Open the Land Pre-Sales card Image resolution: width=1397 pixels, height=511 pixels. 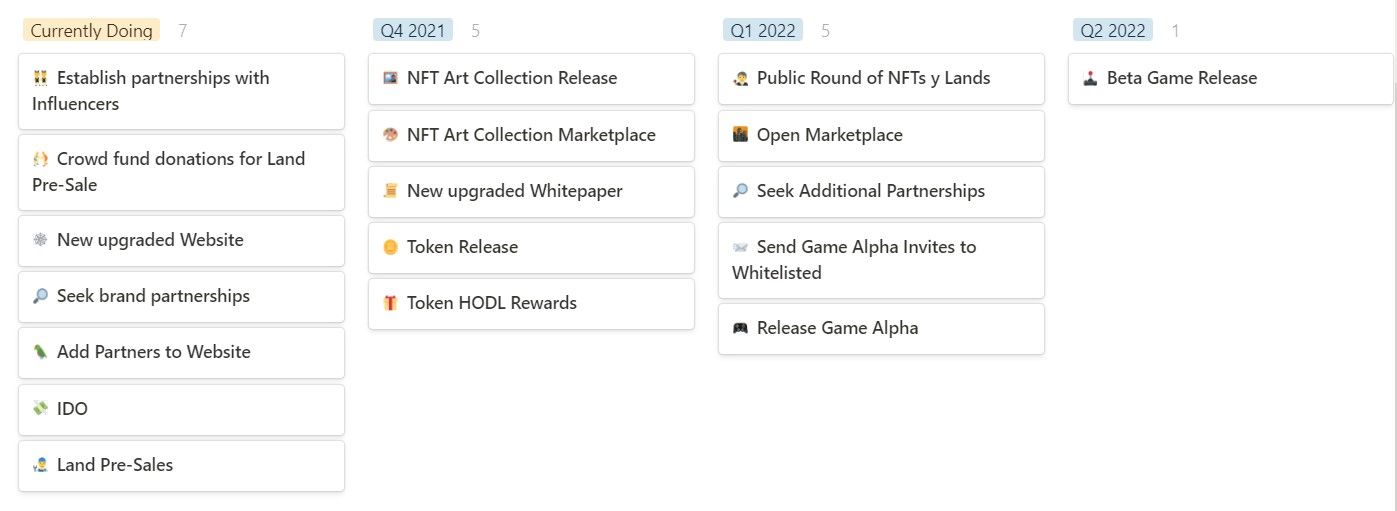coord(181,465)
